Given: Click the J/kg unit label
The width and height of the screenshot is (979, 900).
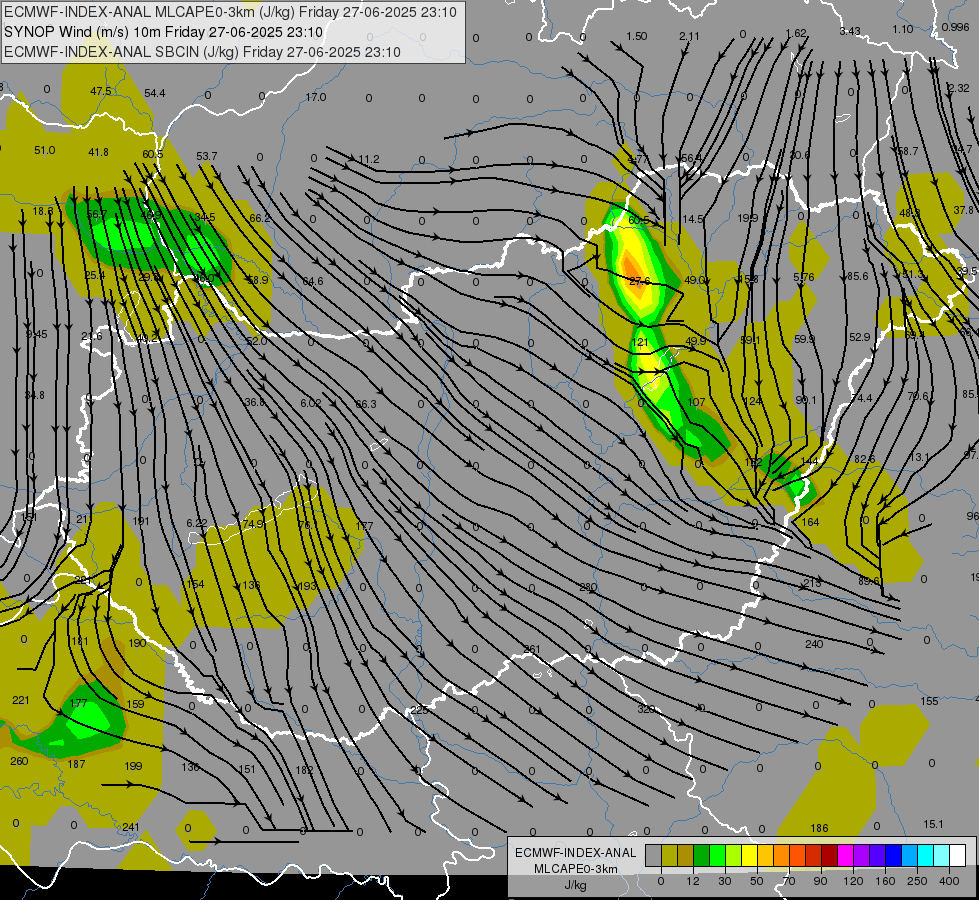Looking at the screenshot, I should pyautogui.click(x=576, y=885).
